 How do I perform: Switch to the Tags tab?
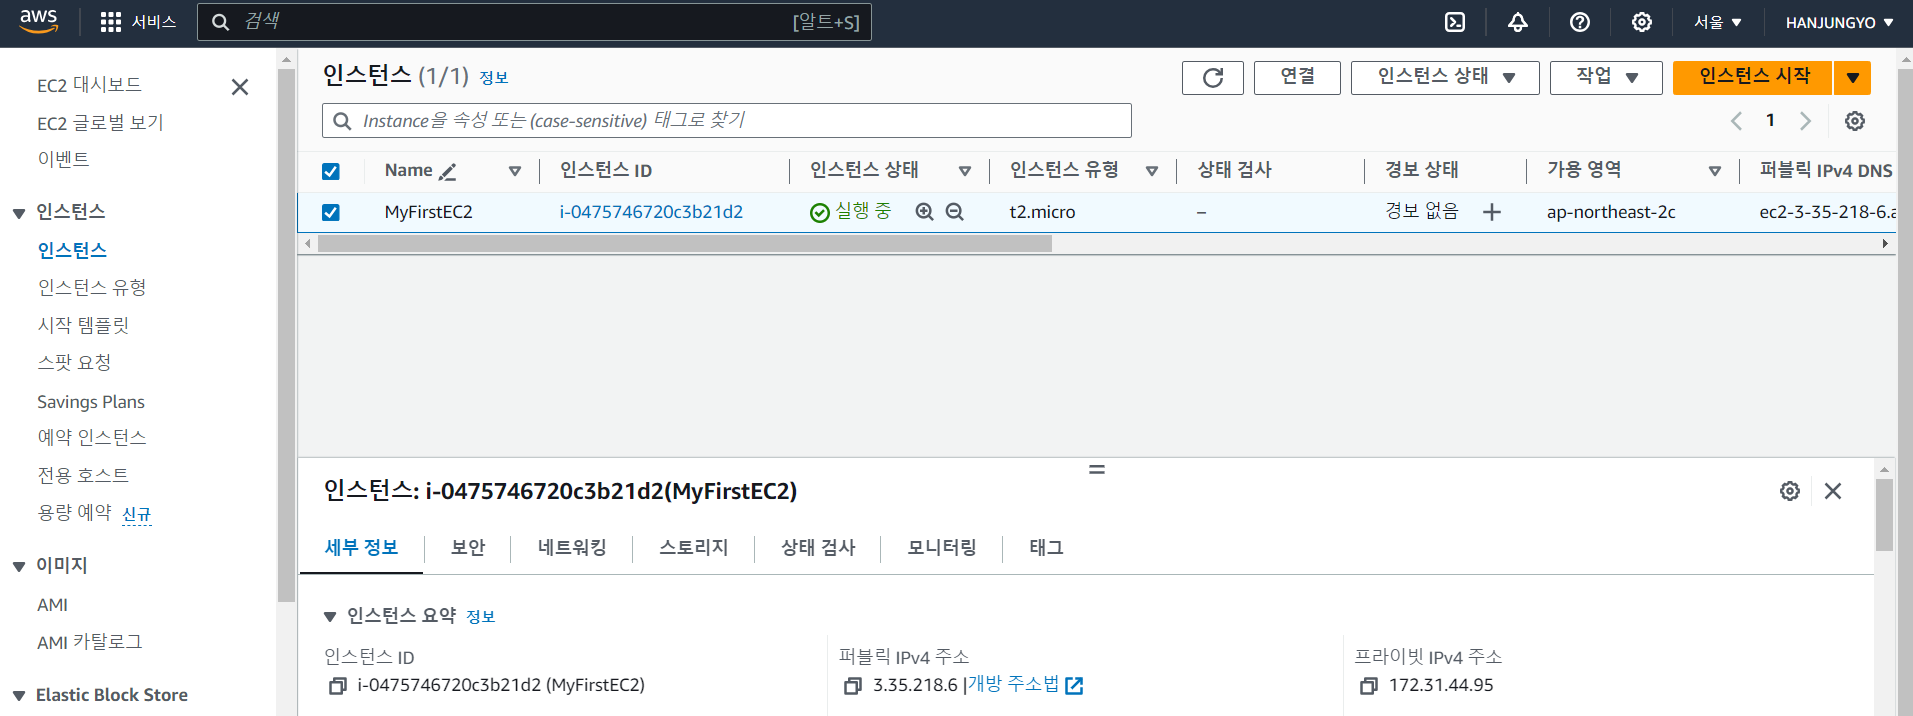pos(1046,548)
